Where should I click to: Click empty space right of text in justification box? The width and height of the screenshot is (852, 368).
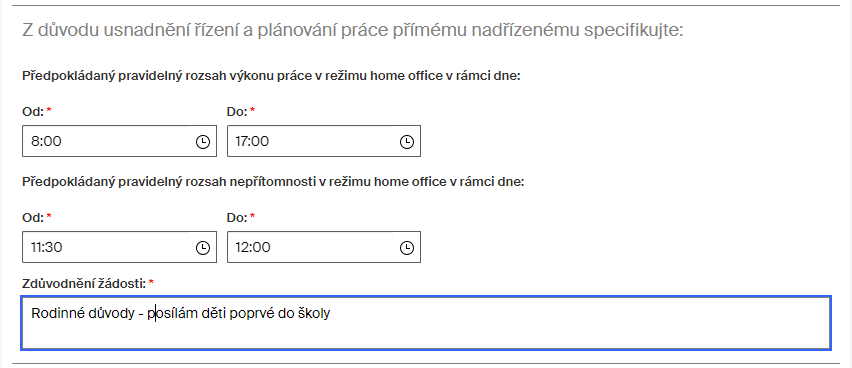pyautogui.click(x=576, y=323)
